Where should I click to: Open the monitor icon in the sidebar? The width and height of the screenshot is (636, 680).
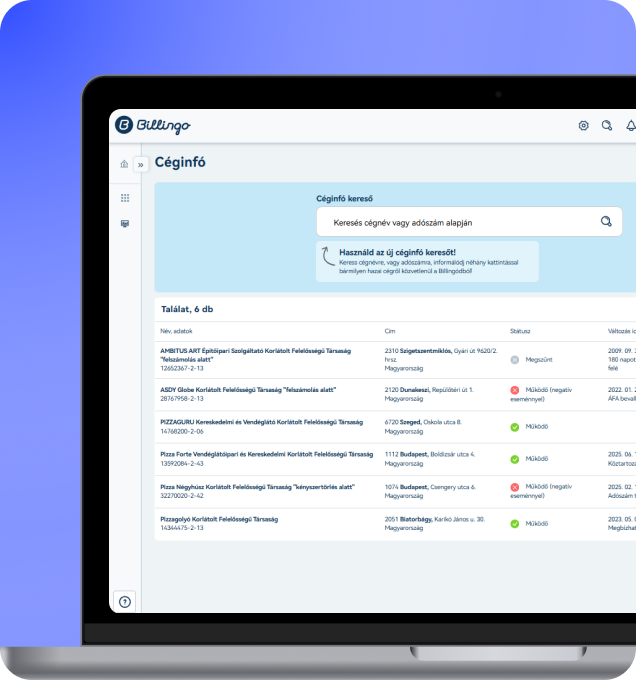click(x=125, y=223)
